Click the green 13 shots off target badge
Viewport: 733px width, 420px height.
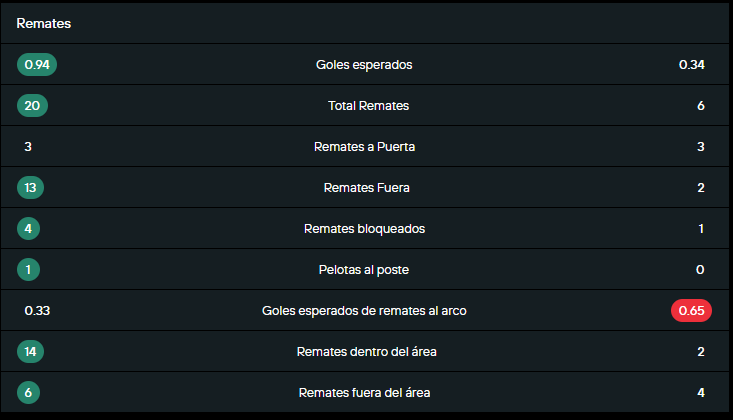[32, 188]
